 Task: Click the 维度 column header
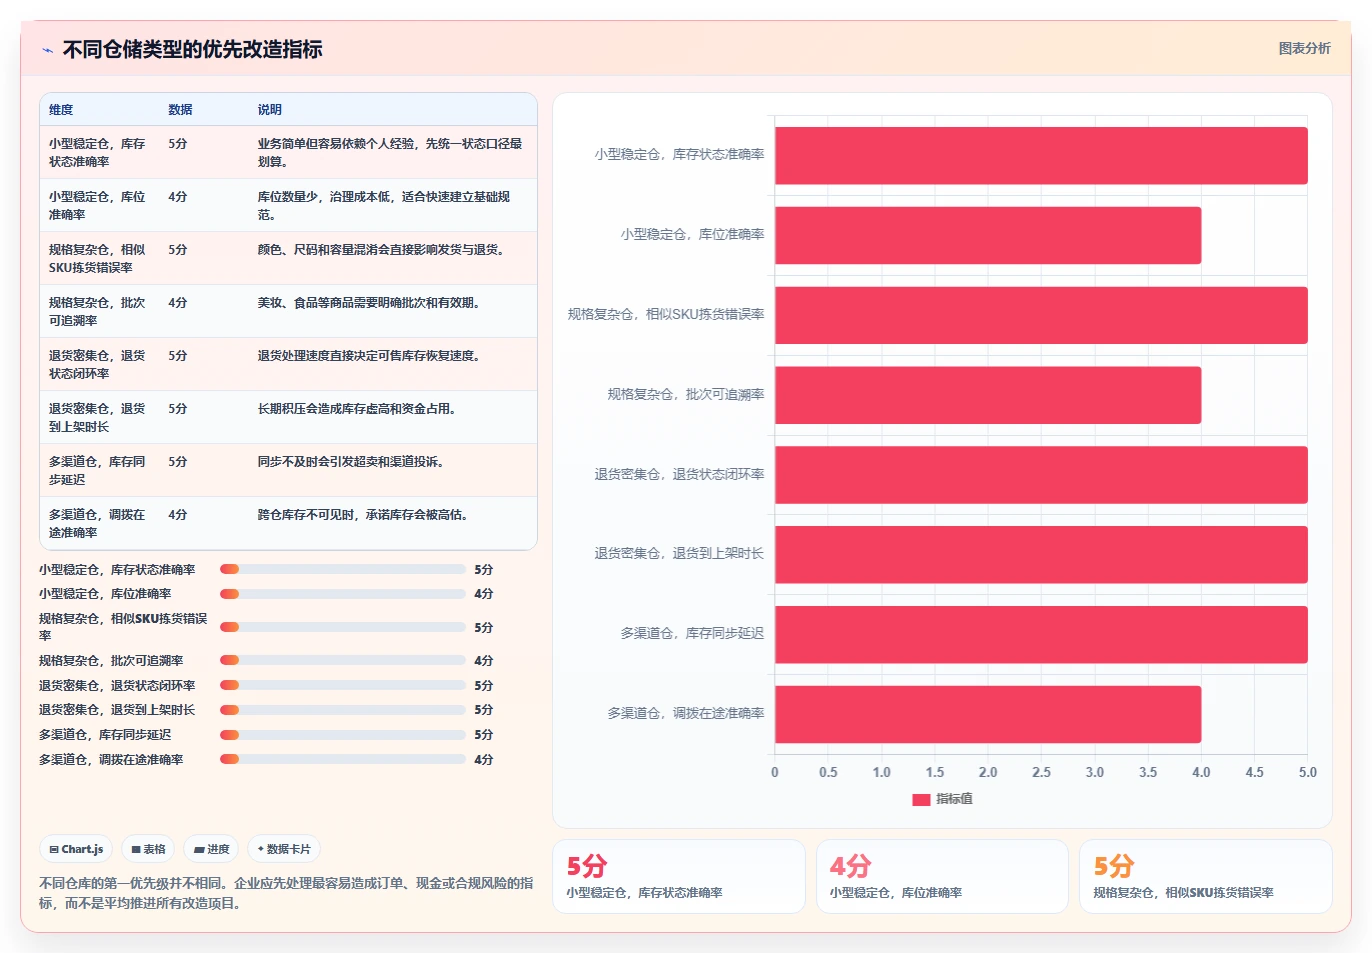(x=61, y=110)
